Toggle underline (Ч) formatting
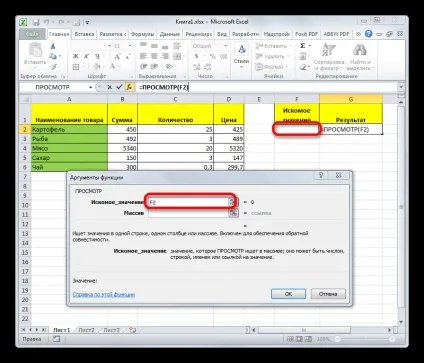Image resolution: width=424 pixels, height=363 pixels. coord(97,56)
